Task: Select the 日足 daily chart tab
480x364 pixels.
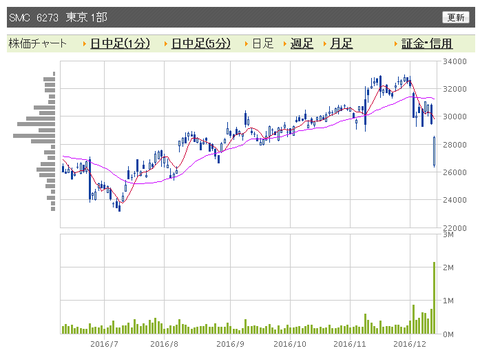Action: point(263,44)
